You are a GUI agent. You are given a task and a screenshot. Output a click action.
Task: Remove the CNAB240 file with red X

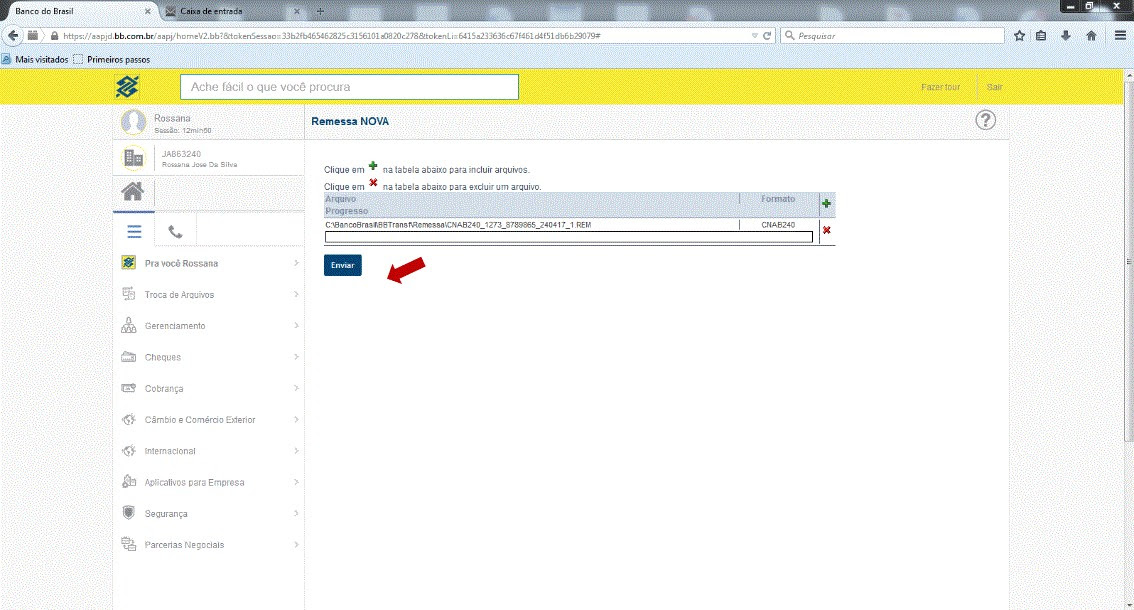click(827, 230)
